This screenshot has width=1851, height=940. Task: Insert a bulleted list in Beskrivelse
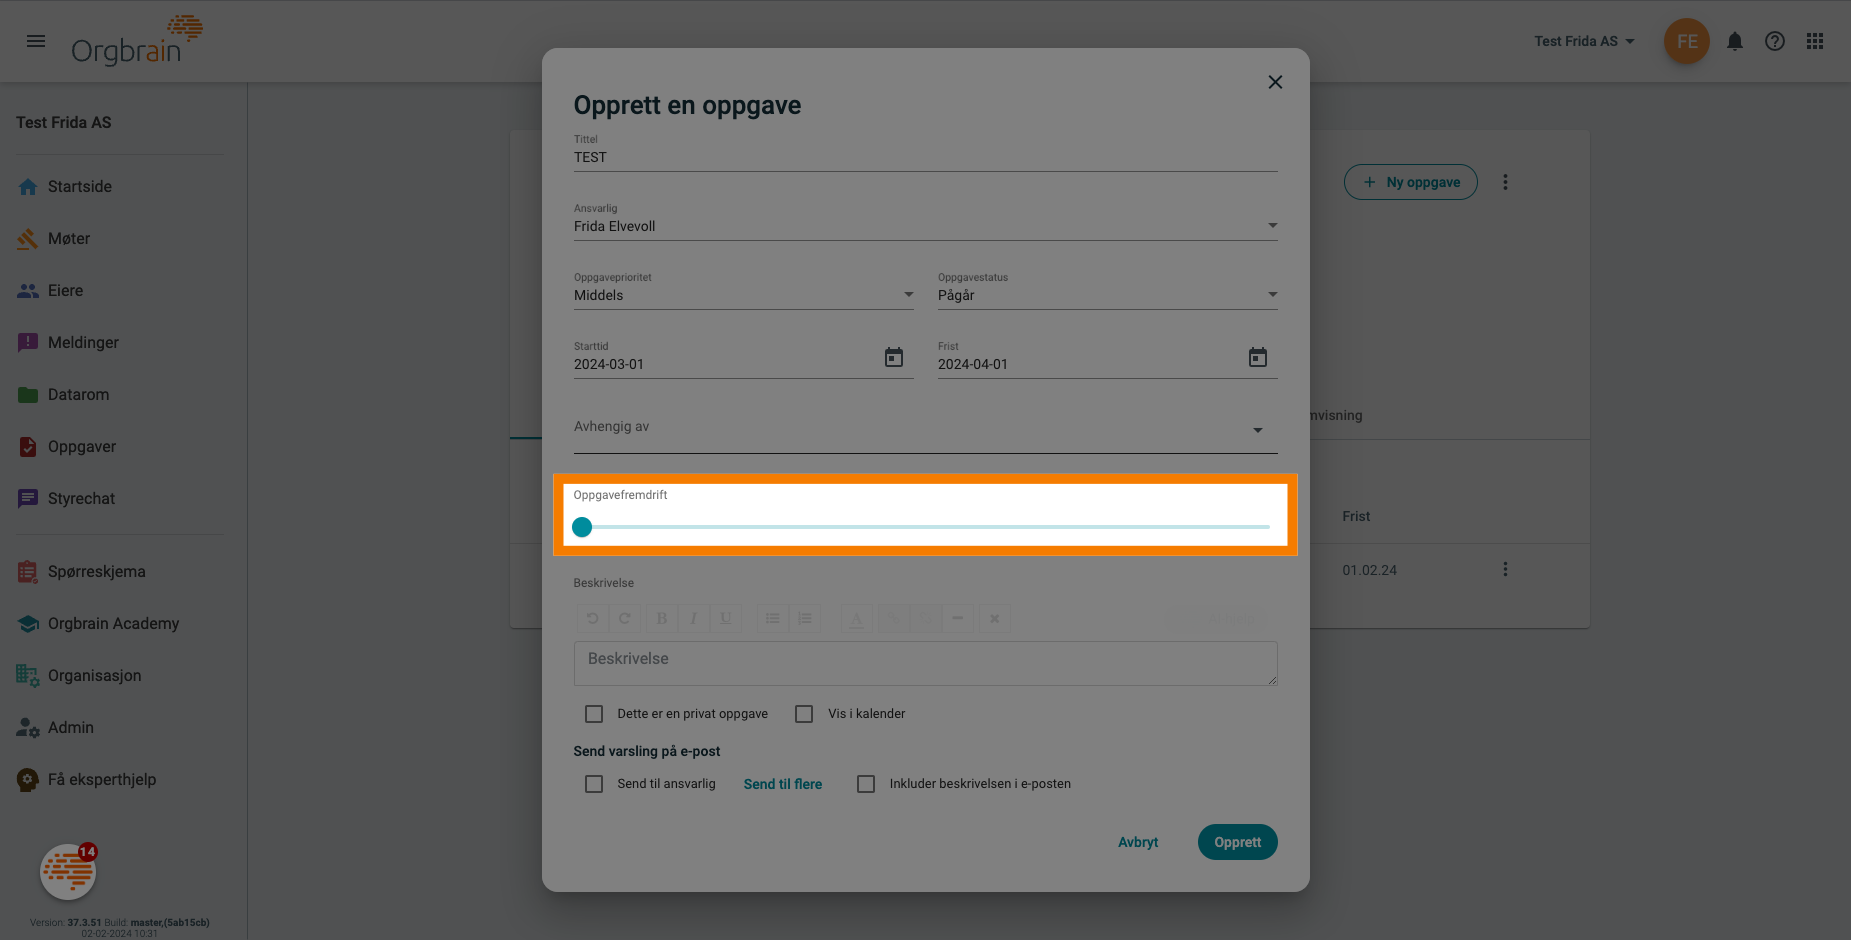773,618
